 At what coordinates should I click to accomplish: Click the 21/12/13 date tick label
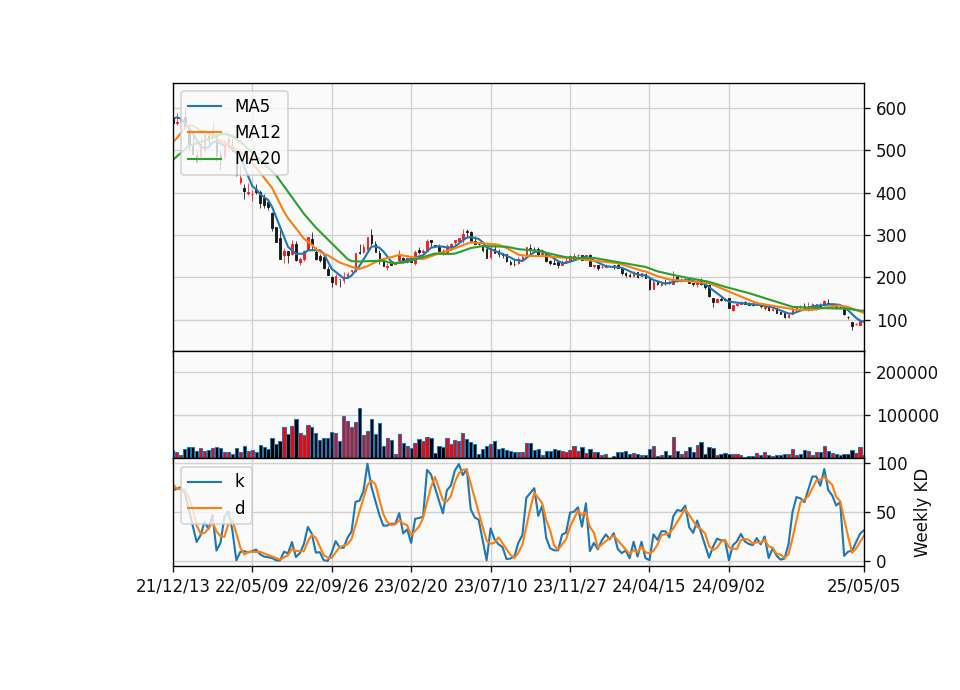tap(173, 586)
